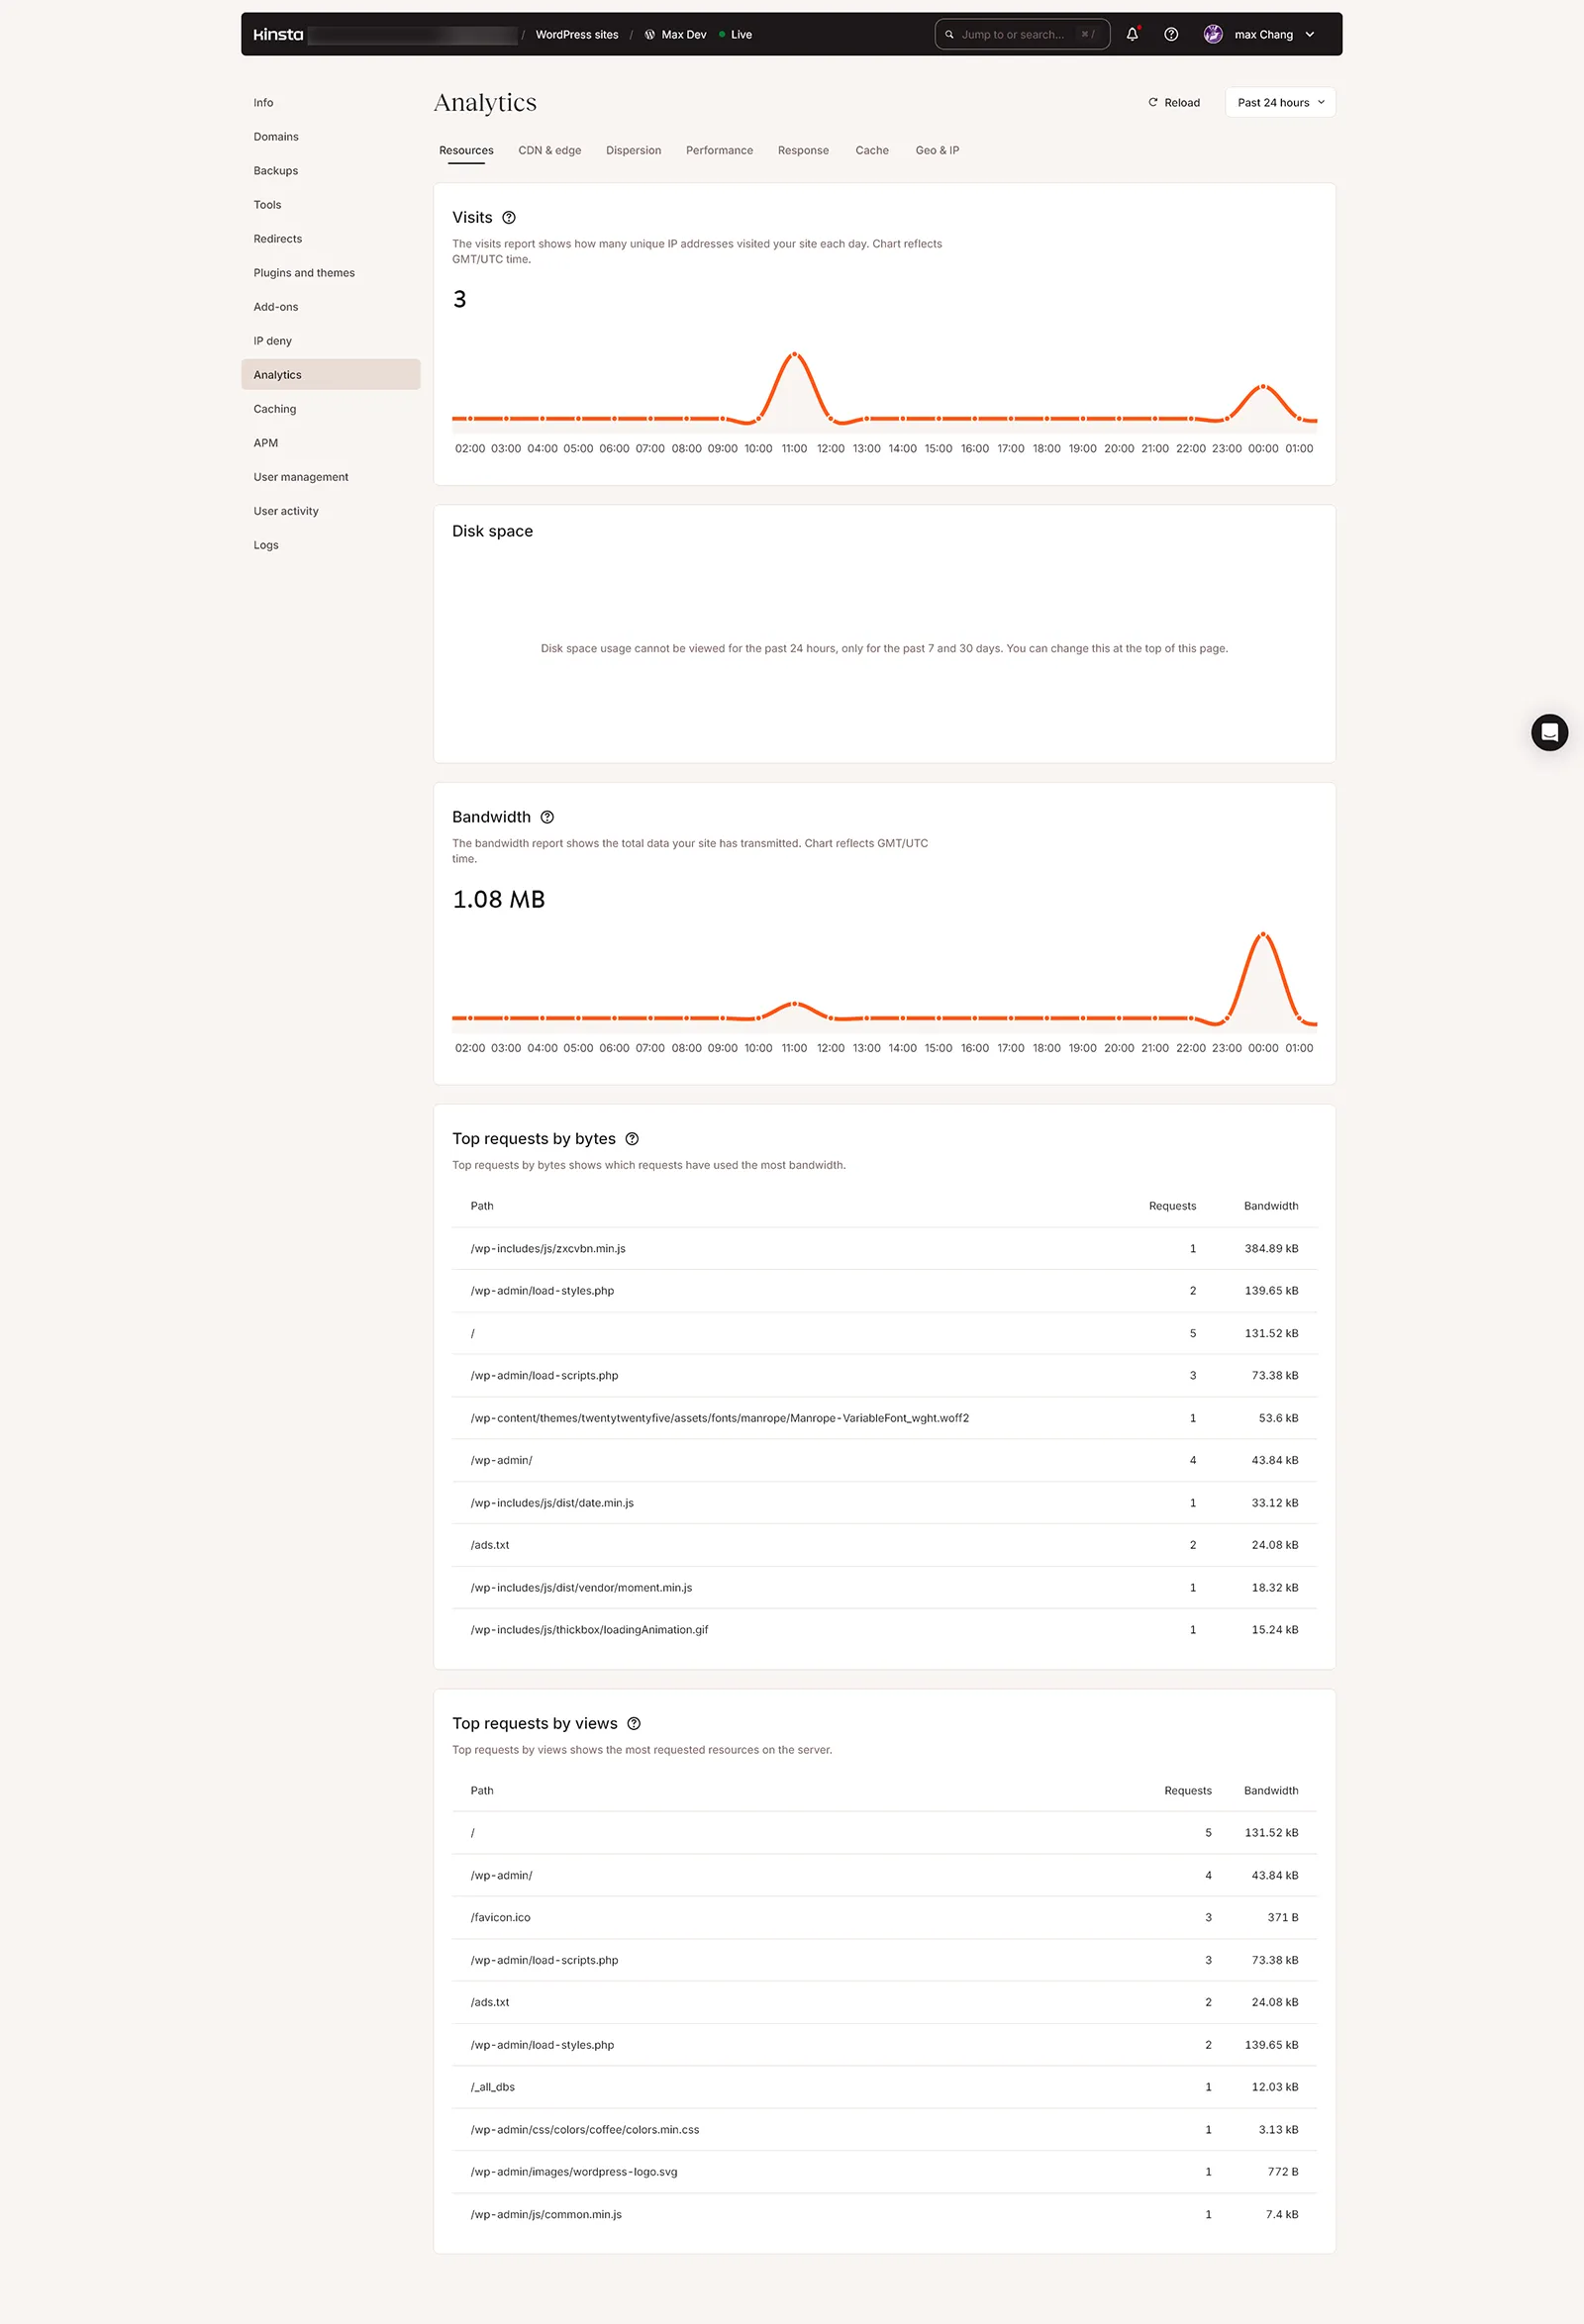Image resolution: width=1584 pixels, height=2324 pixels.
Task: Open Caching in the sidebar
Action: [331, 408]
